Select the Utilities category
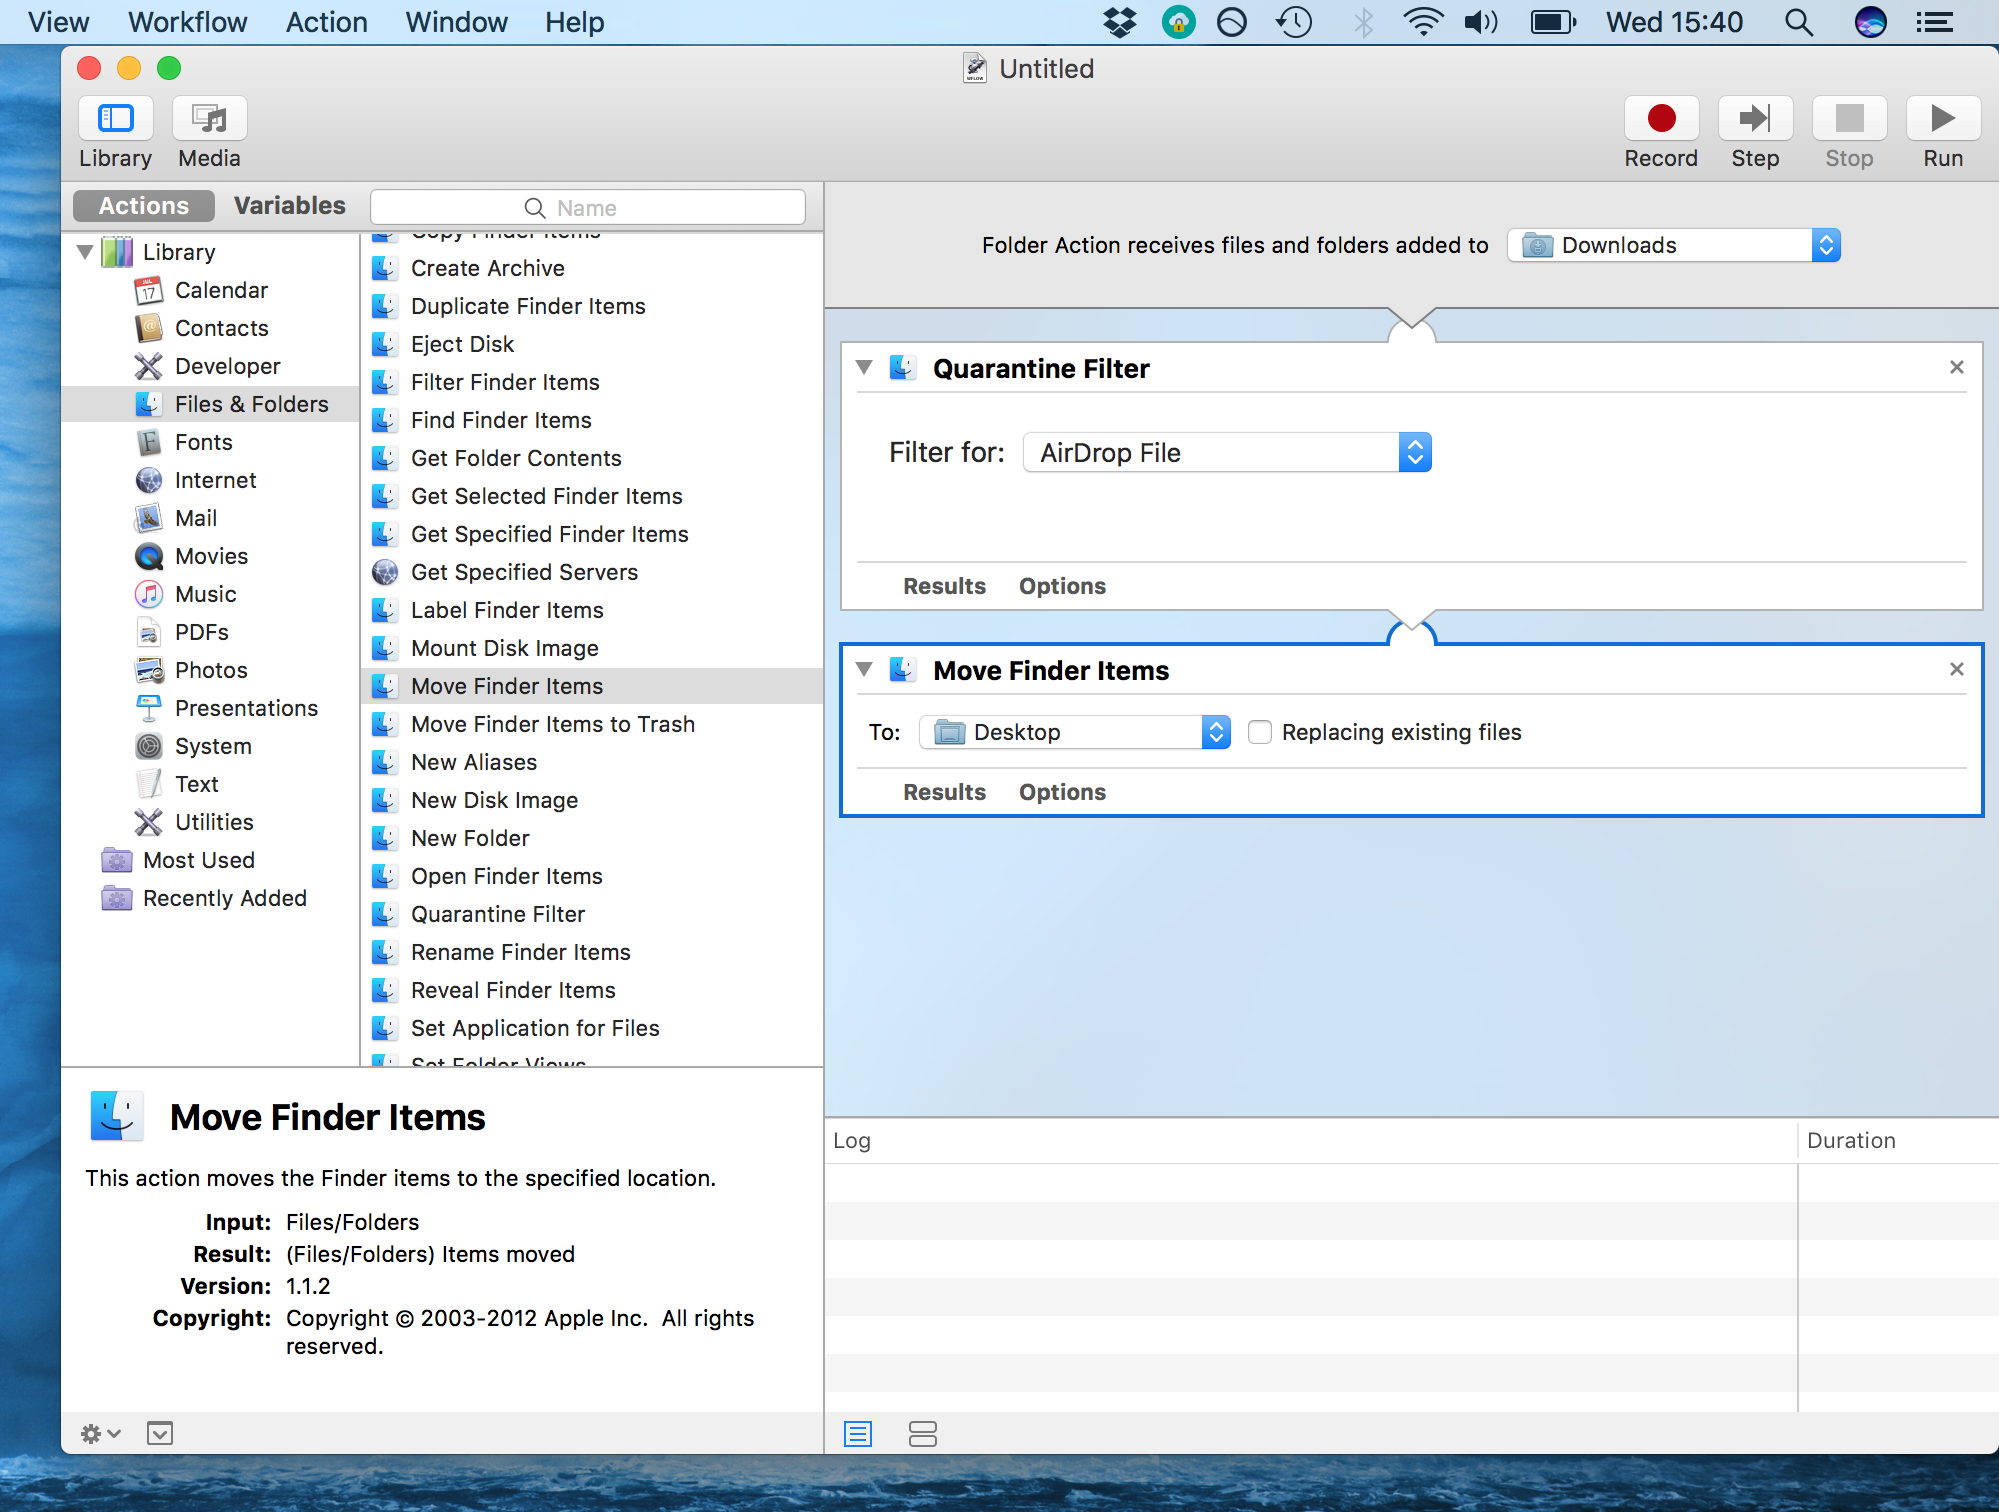The height and width of the screenshot is (1512, 1999). 214,822
